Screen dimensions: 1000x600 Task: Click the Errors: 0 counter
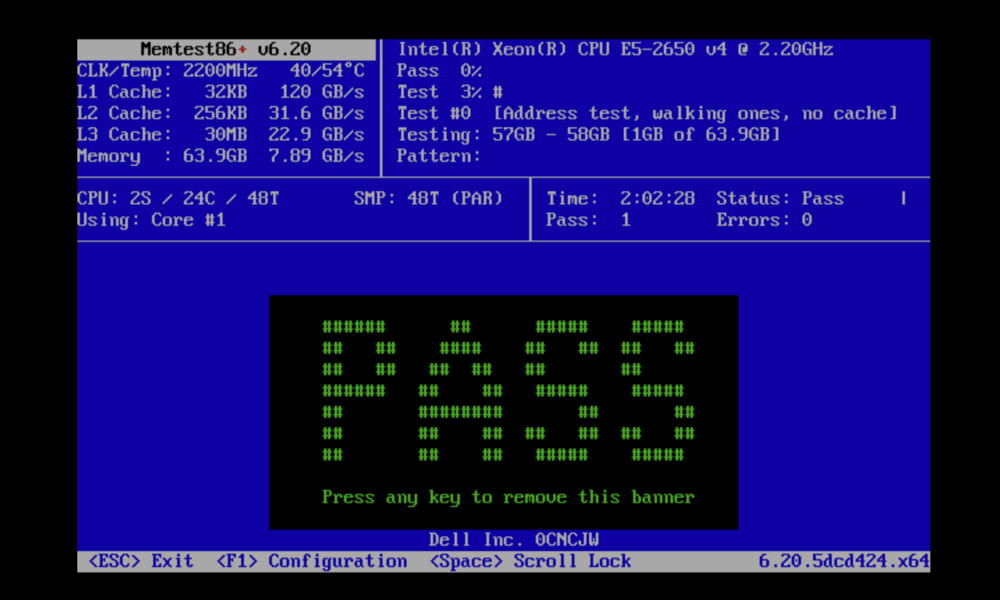(763, 220)
